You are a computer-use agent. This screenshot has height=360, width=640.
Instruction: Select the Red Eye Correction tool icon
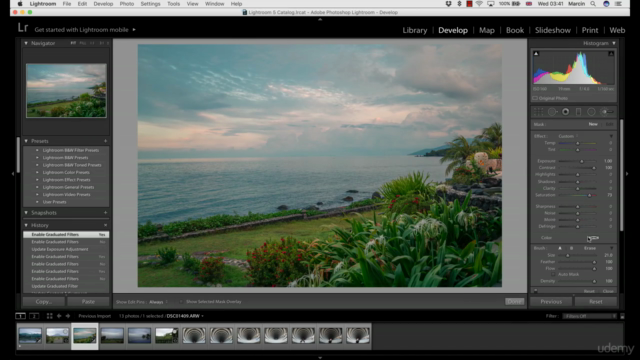[565, 111]
